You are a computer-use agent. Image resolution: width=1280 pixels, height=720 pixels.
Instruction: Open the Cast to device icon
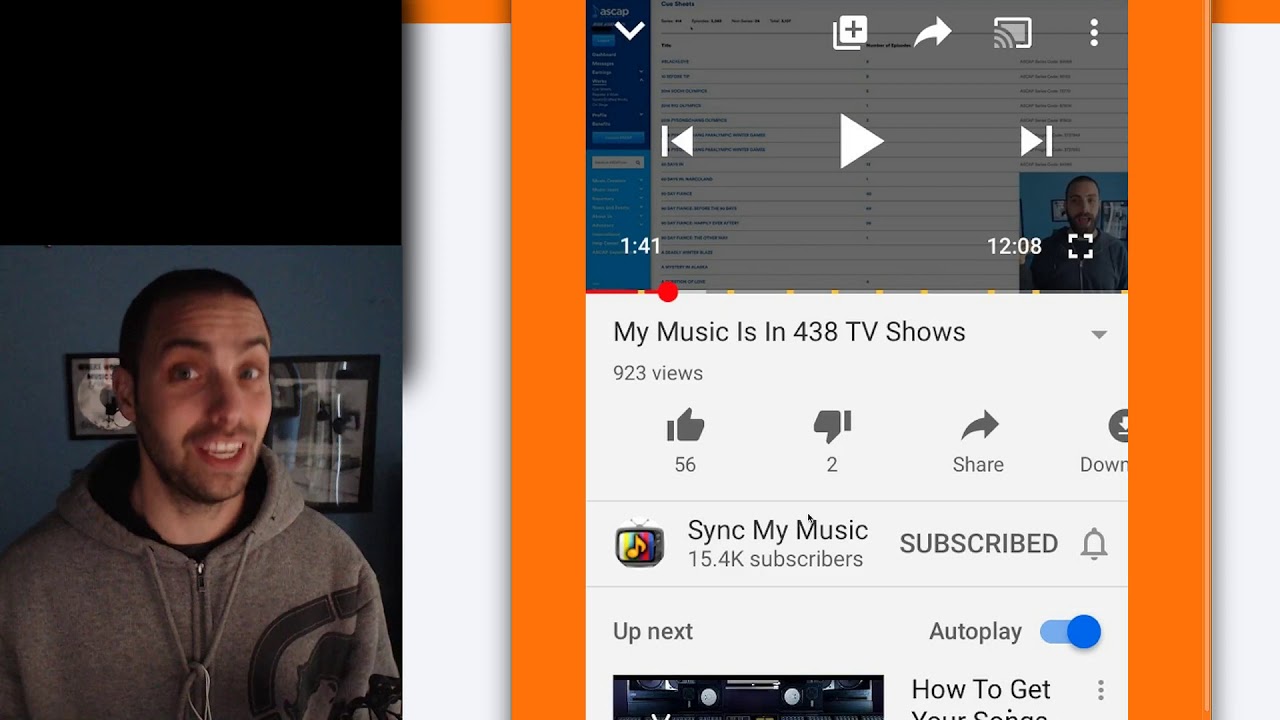tap(1012, 33)
